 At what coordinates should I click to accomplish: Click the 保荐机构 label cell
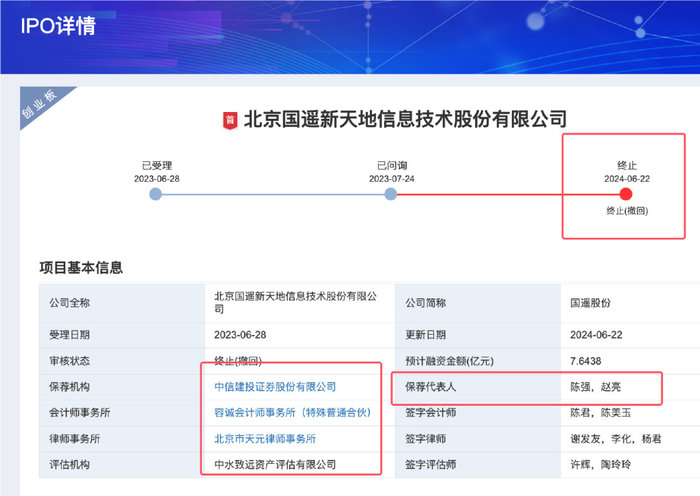pyautogui.click(x=122, y=387)
